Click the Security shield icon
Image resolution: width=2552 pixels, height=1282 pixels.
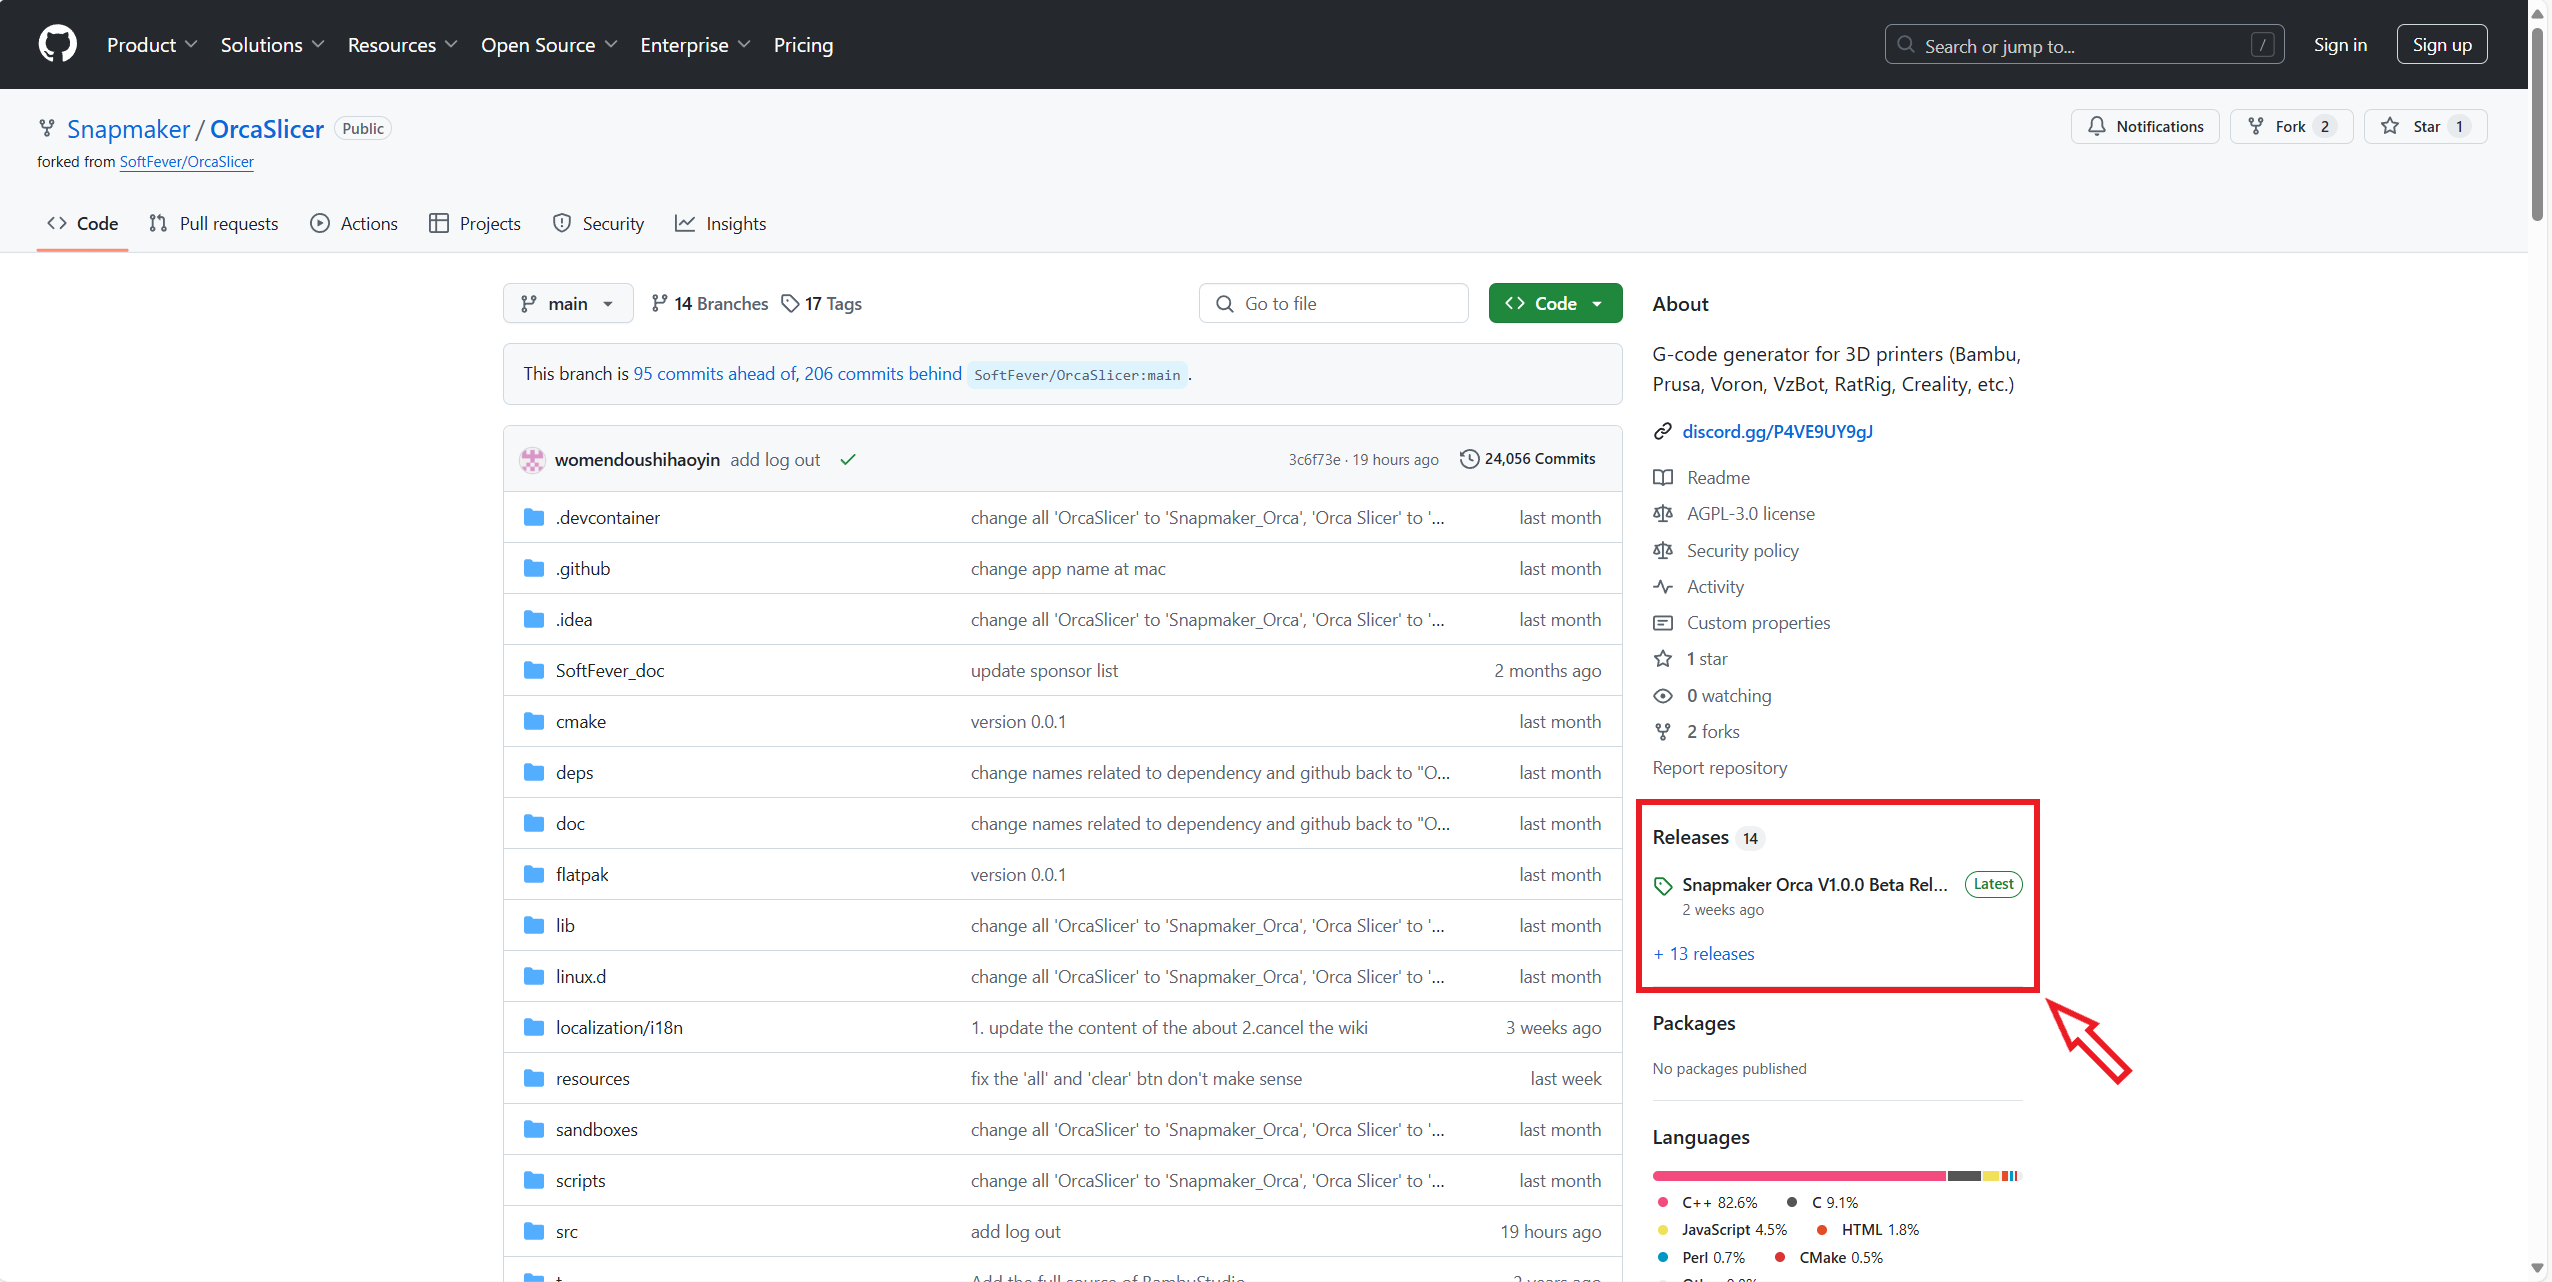tap(562, 222)
